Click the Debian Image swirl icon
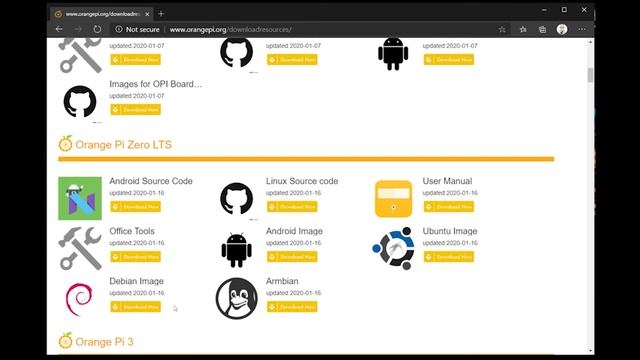This screenshot has width=640, height=360. pyautogui.click(x=79, y=299)
